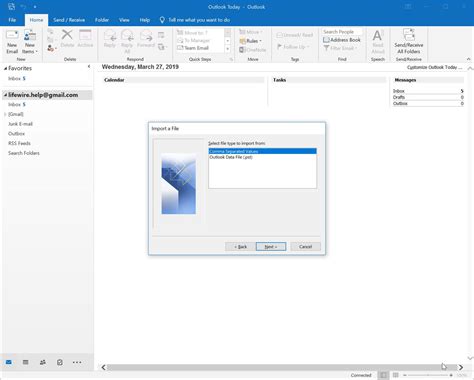
Task: Click Tell me what you want to do box
Action: (199, 20)
